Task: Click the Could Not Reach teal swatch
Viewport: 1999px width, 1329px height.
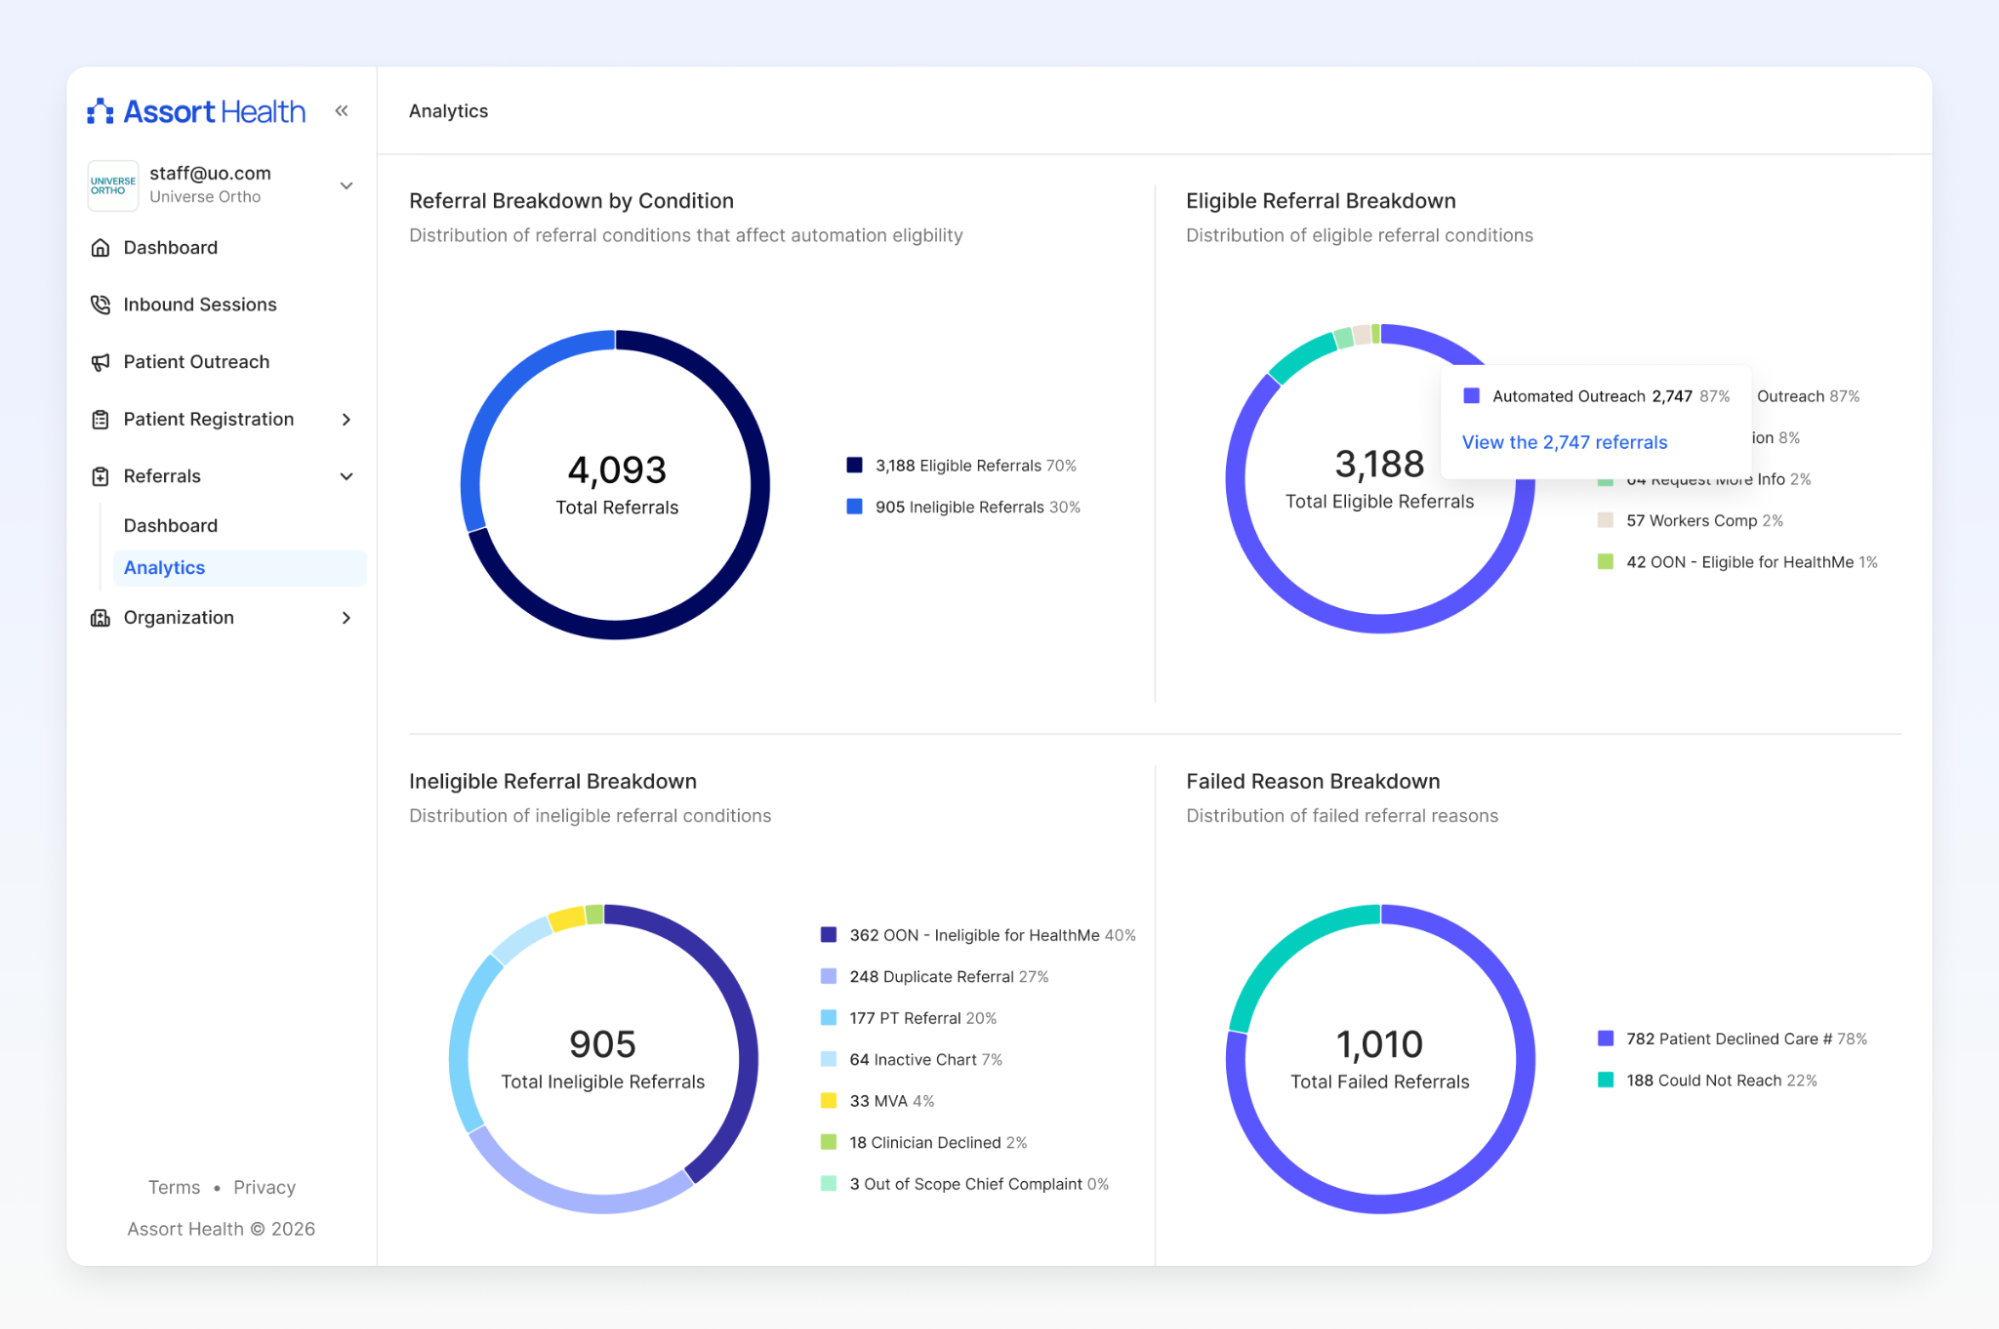Action: tap(1605, 1080)
